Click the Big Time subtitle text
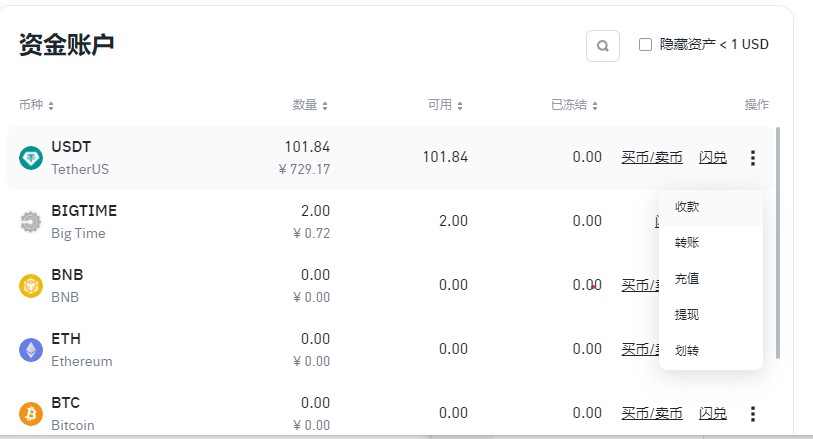The width and height of the screenshot is (813, 439). tap(78, 234)
